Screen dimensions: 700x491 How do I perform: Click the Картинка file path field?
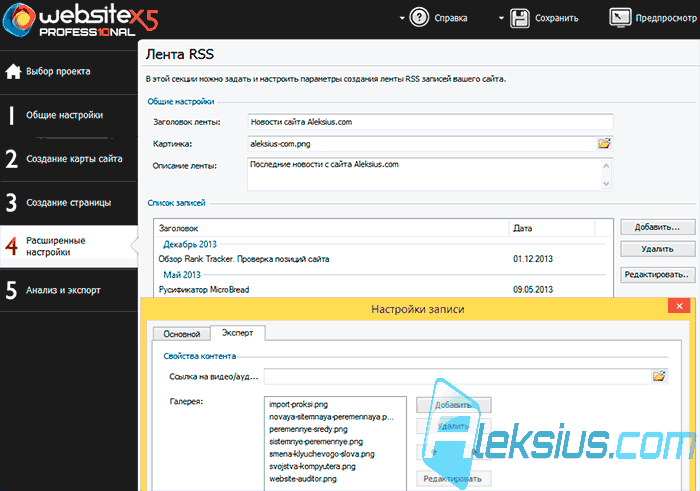click(422, 144)
